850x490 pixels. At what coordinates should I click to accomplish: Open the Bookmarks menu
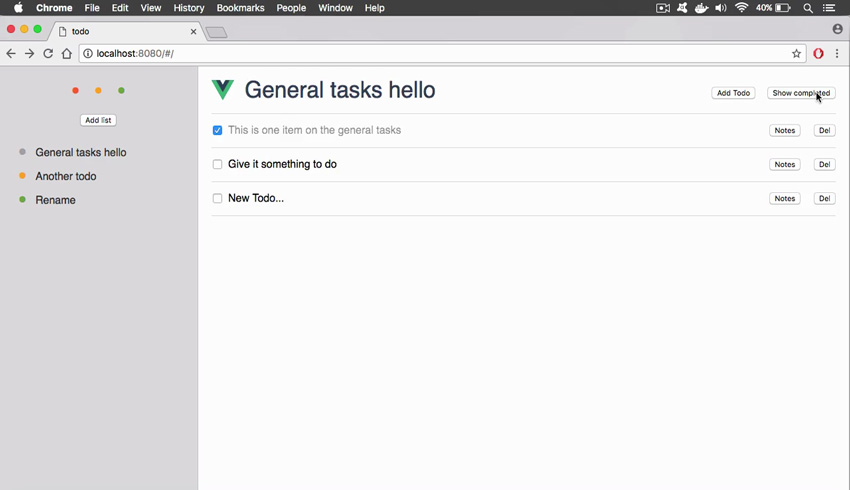tap(240, 8)
